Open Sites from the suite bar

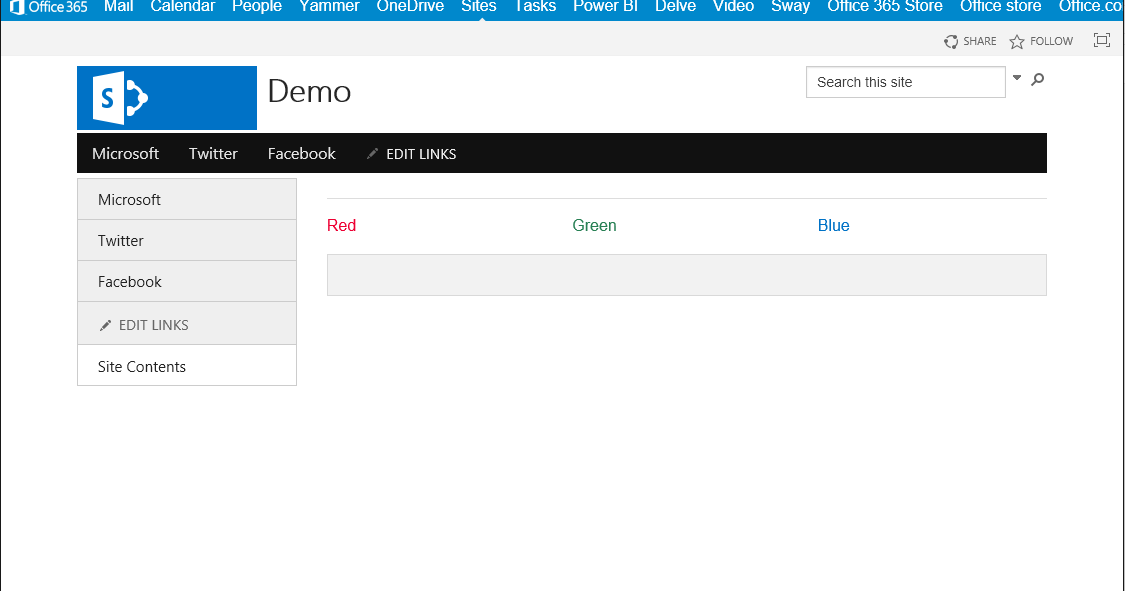478,7
